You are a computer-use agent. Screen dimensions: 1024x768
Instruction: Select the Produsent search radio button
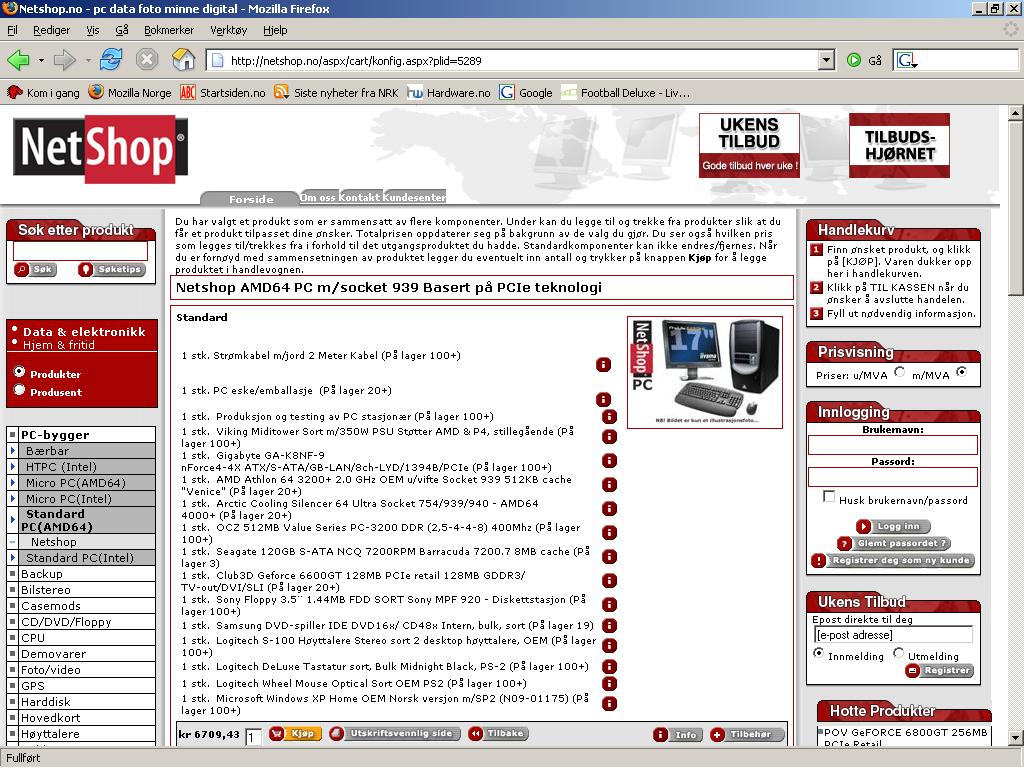[x=20, y=390]
